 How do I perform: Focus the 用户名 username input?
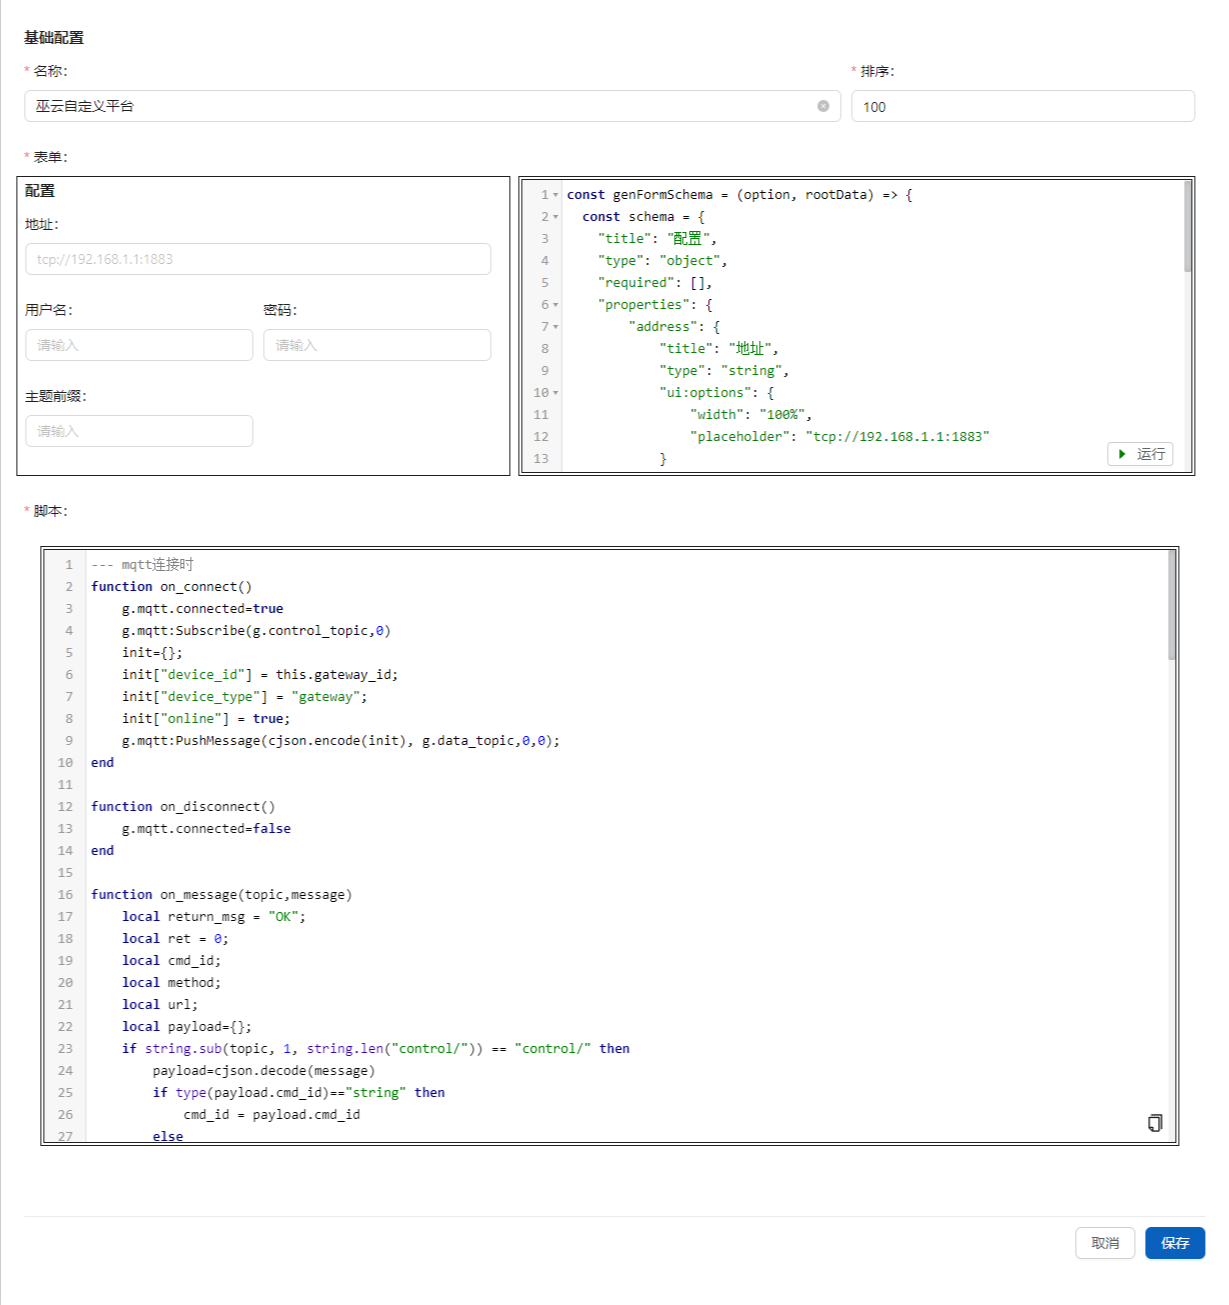click(139, 345)
